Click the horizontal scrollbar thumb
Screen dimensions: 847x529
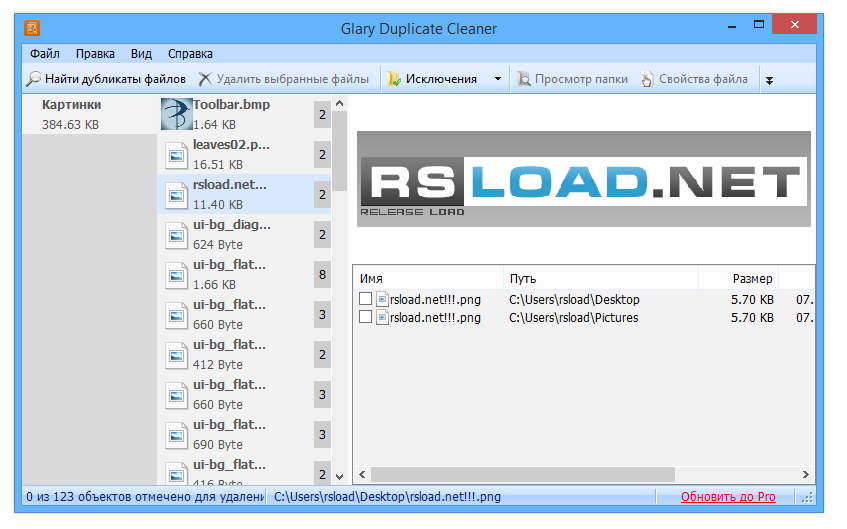[x=523, y=474]
